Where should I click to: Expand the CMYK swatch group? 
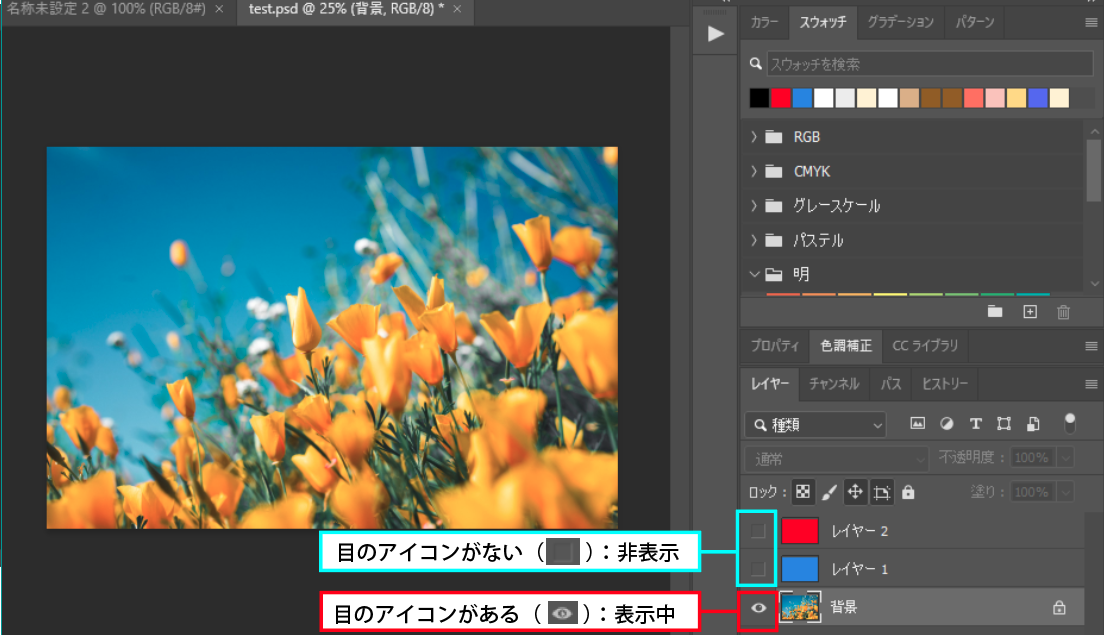pyautogui.click(x=754, y=171)
